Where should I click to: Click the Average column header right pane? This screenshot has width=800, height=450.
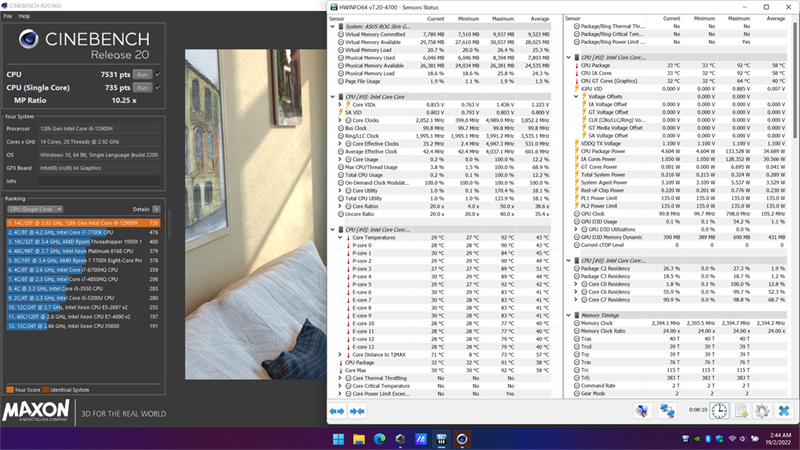coord(776,19)
